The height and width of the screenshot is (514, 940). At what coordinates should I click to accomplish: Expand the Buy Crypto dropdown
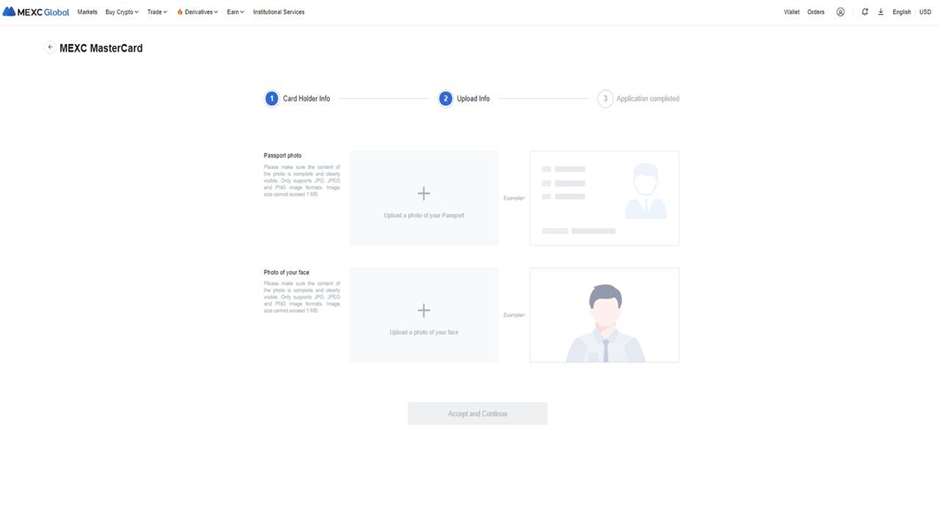pyautogui.click(x=122, y=12)
